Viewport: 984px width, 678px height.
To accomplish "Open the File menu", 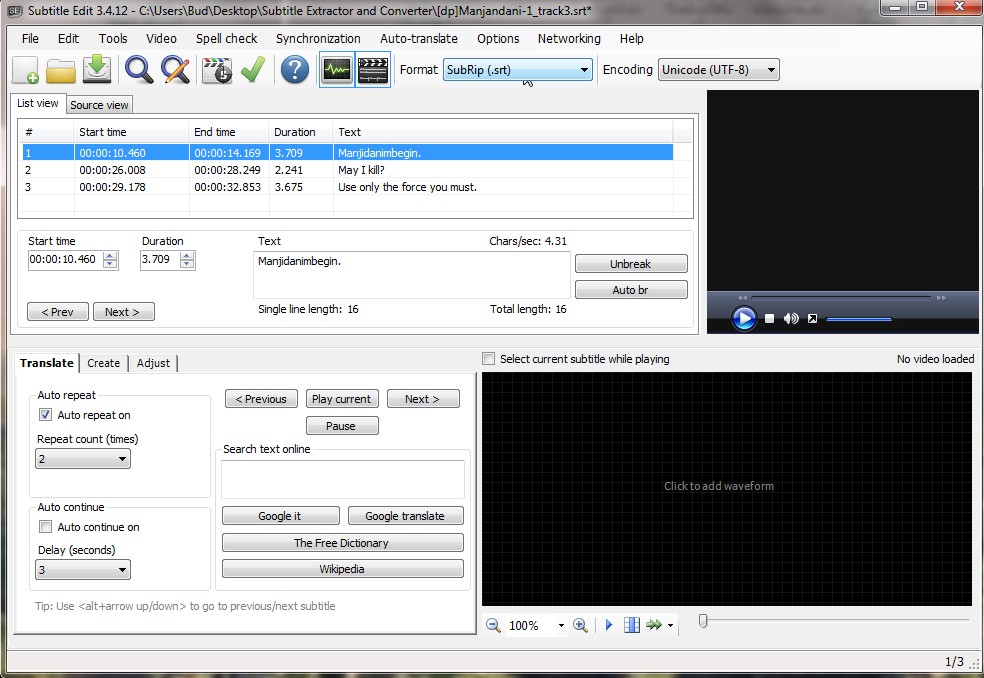I will tap(30, 38).
